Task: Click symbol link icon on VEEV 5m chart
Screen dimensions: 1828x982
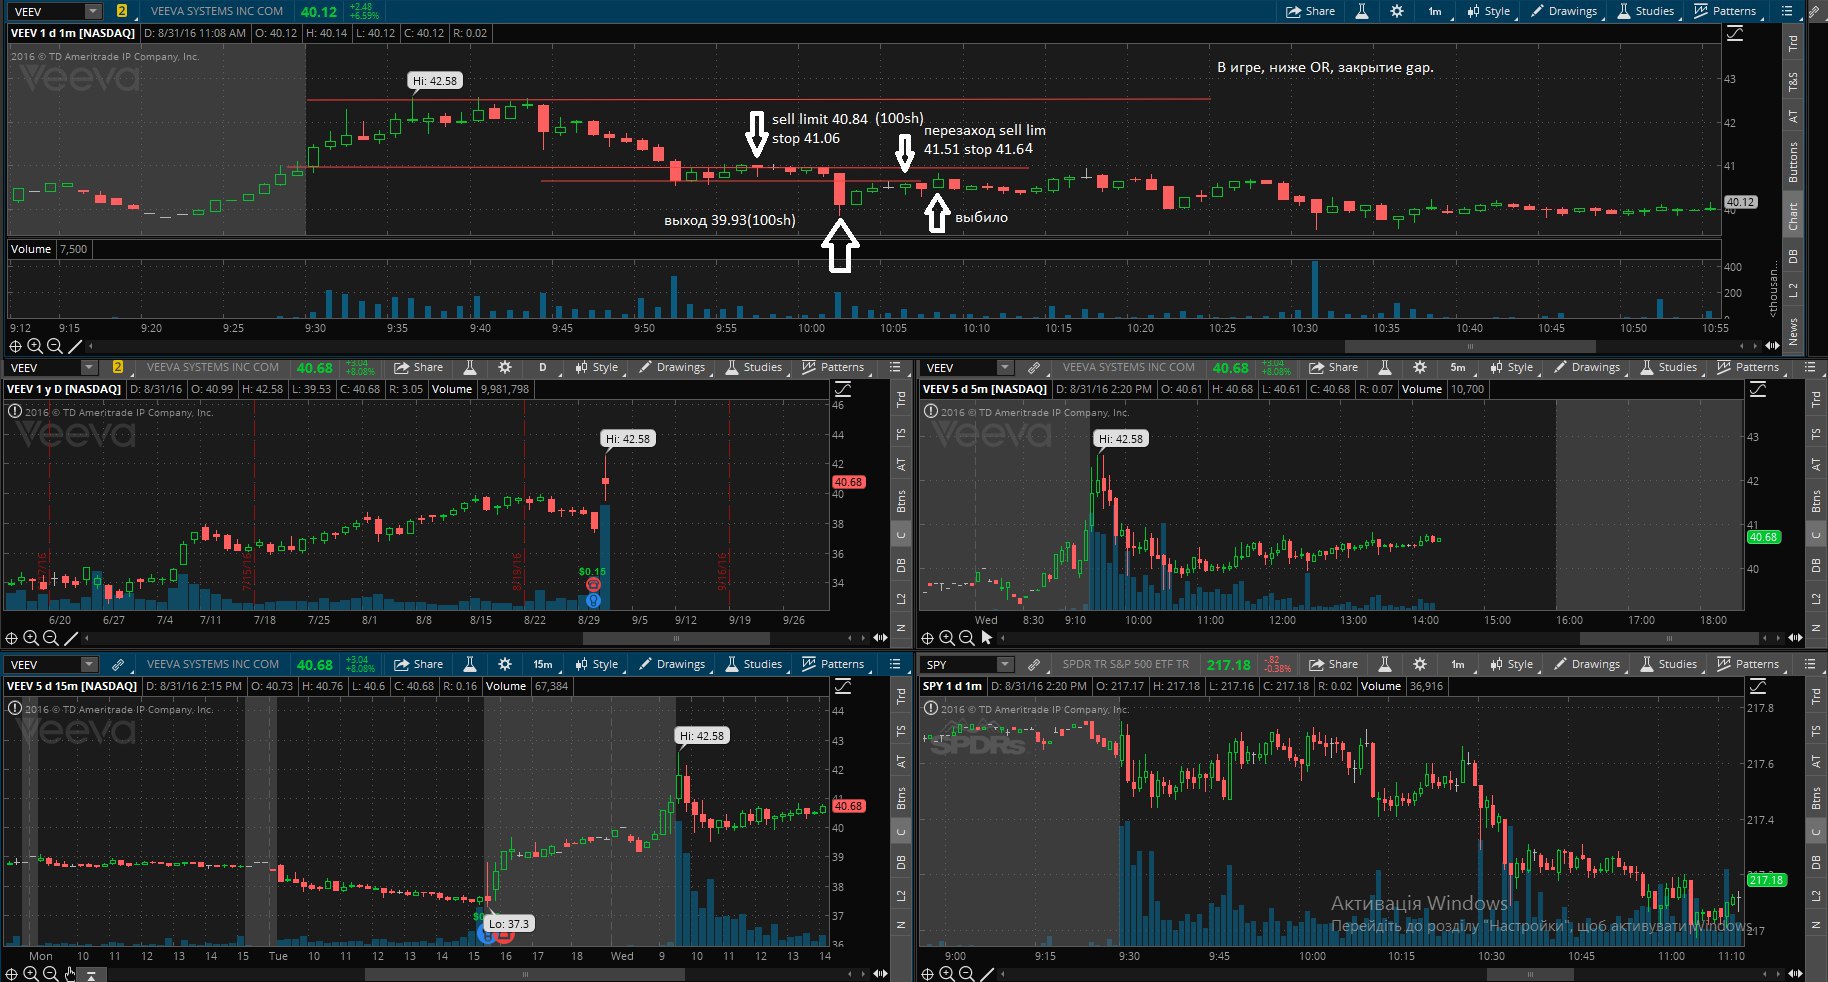Action: pyautogui.click(x=1033, y=367)
